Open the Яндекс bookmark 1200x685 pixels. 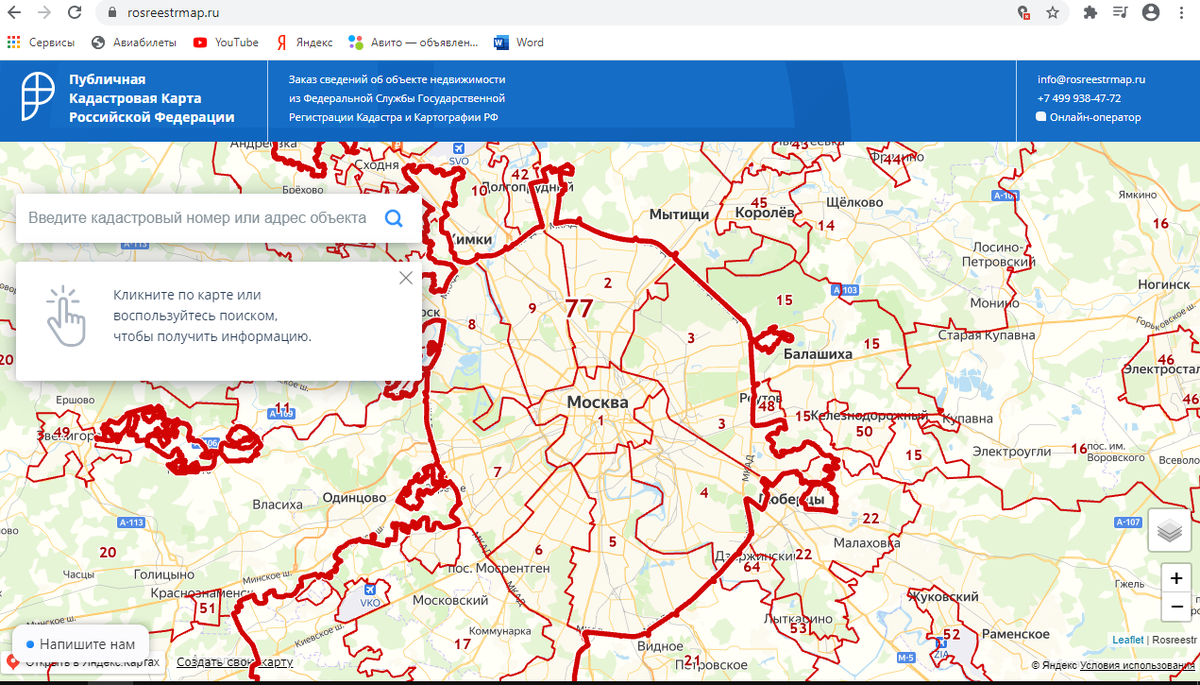click(305, 42)
